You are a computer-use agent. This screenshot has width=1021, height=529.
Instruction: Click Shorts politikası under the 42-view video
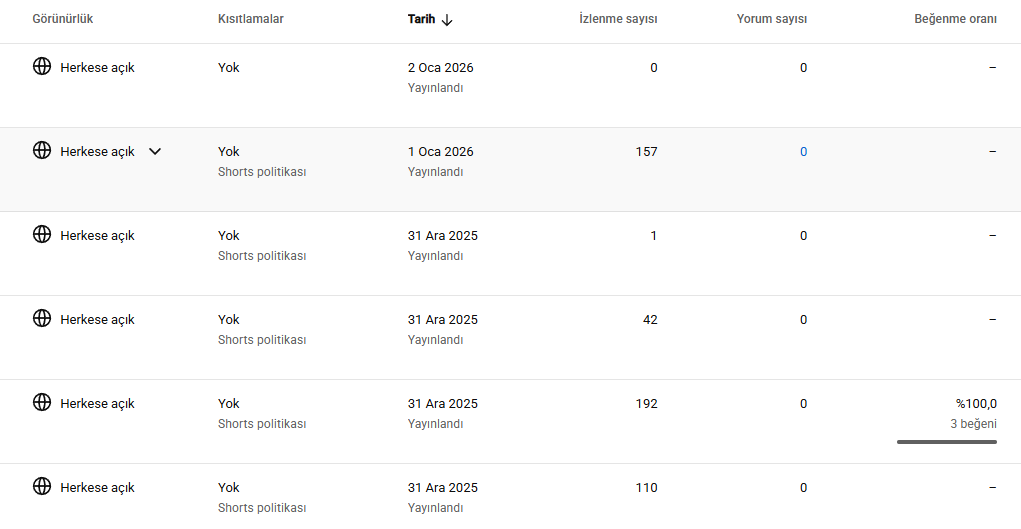click(262, 340)
